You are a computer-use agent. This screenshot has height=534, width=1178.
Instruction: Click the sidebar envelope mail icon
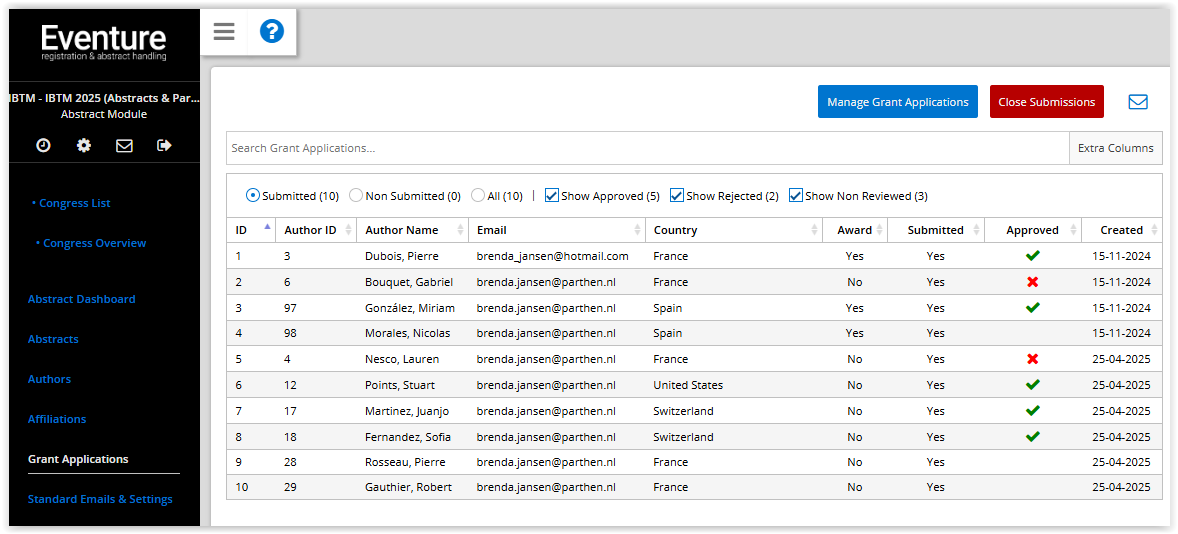124,145
